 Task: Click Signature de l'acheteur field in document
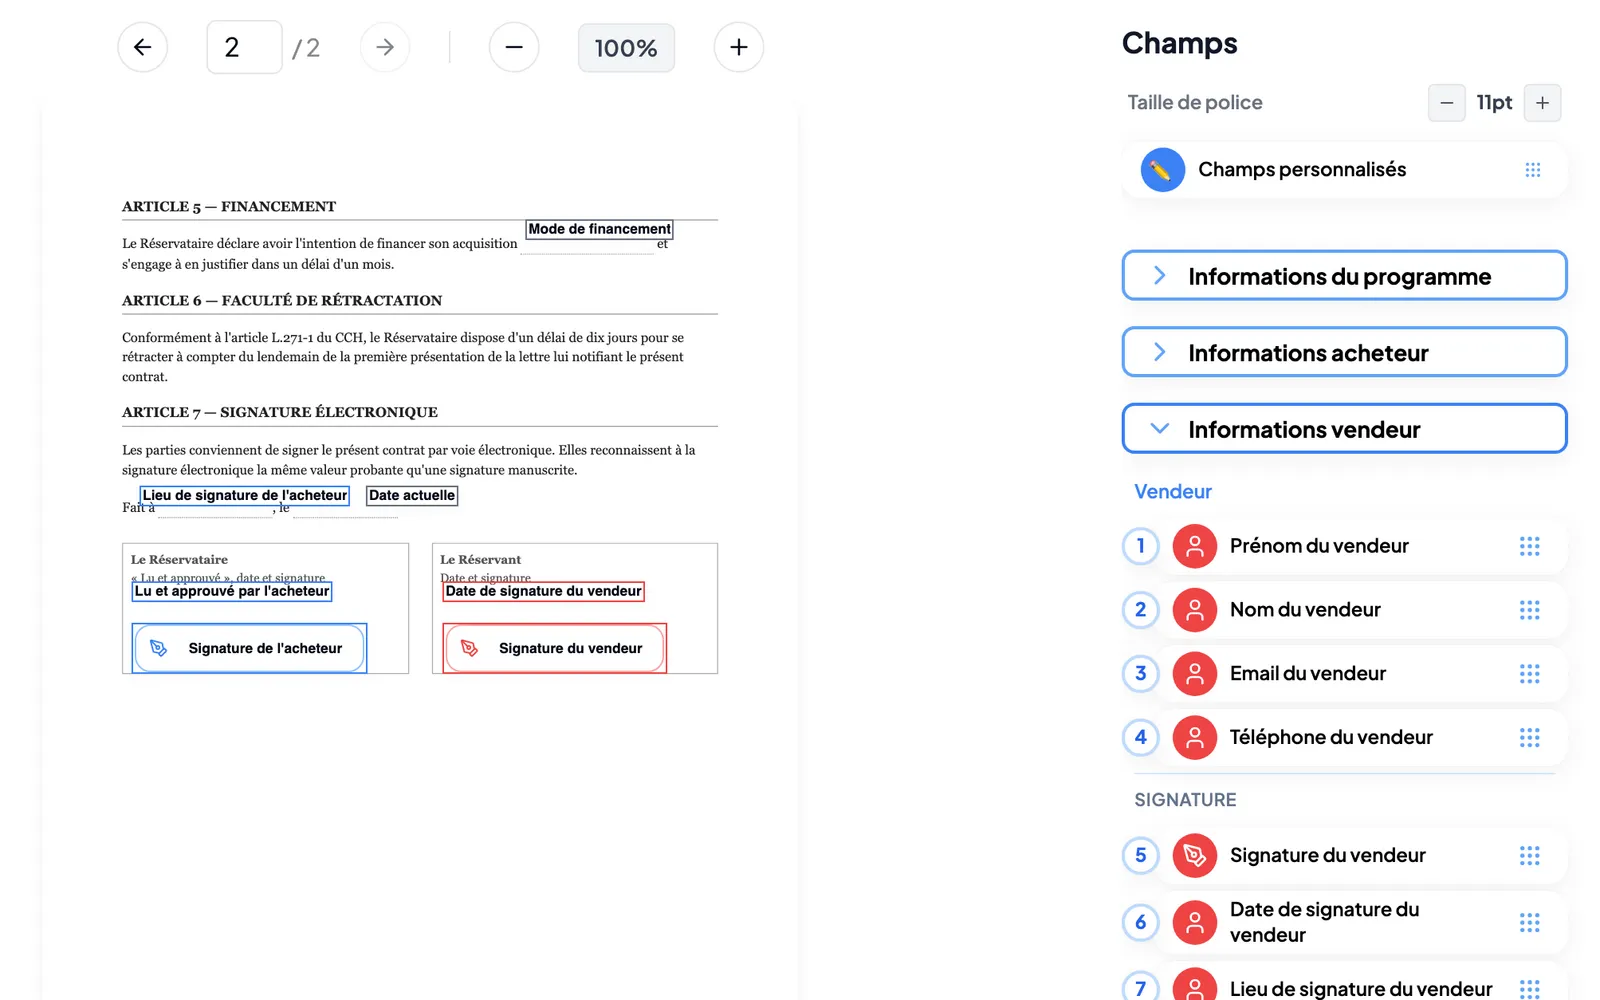click(x=249, y=648)
